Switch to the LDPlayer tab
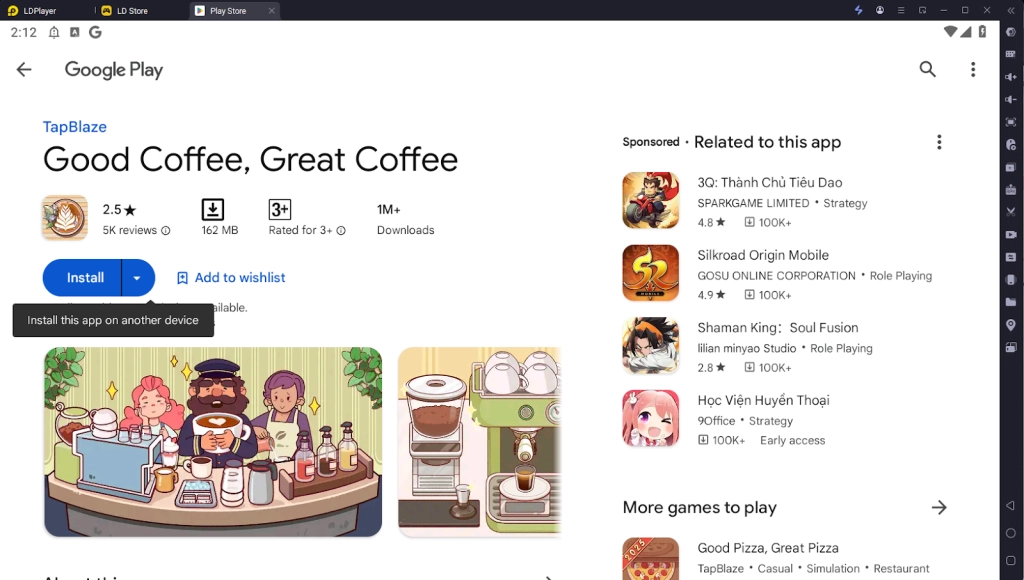The image size is (1024, 580). 31,10
